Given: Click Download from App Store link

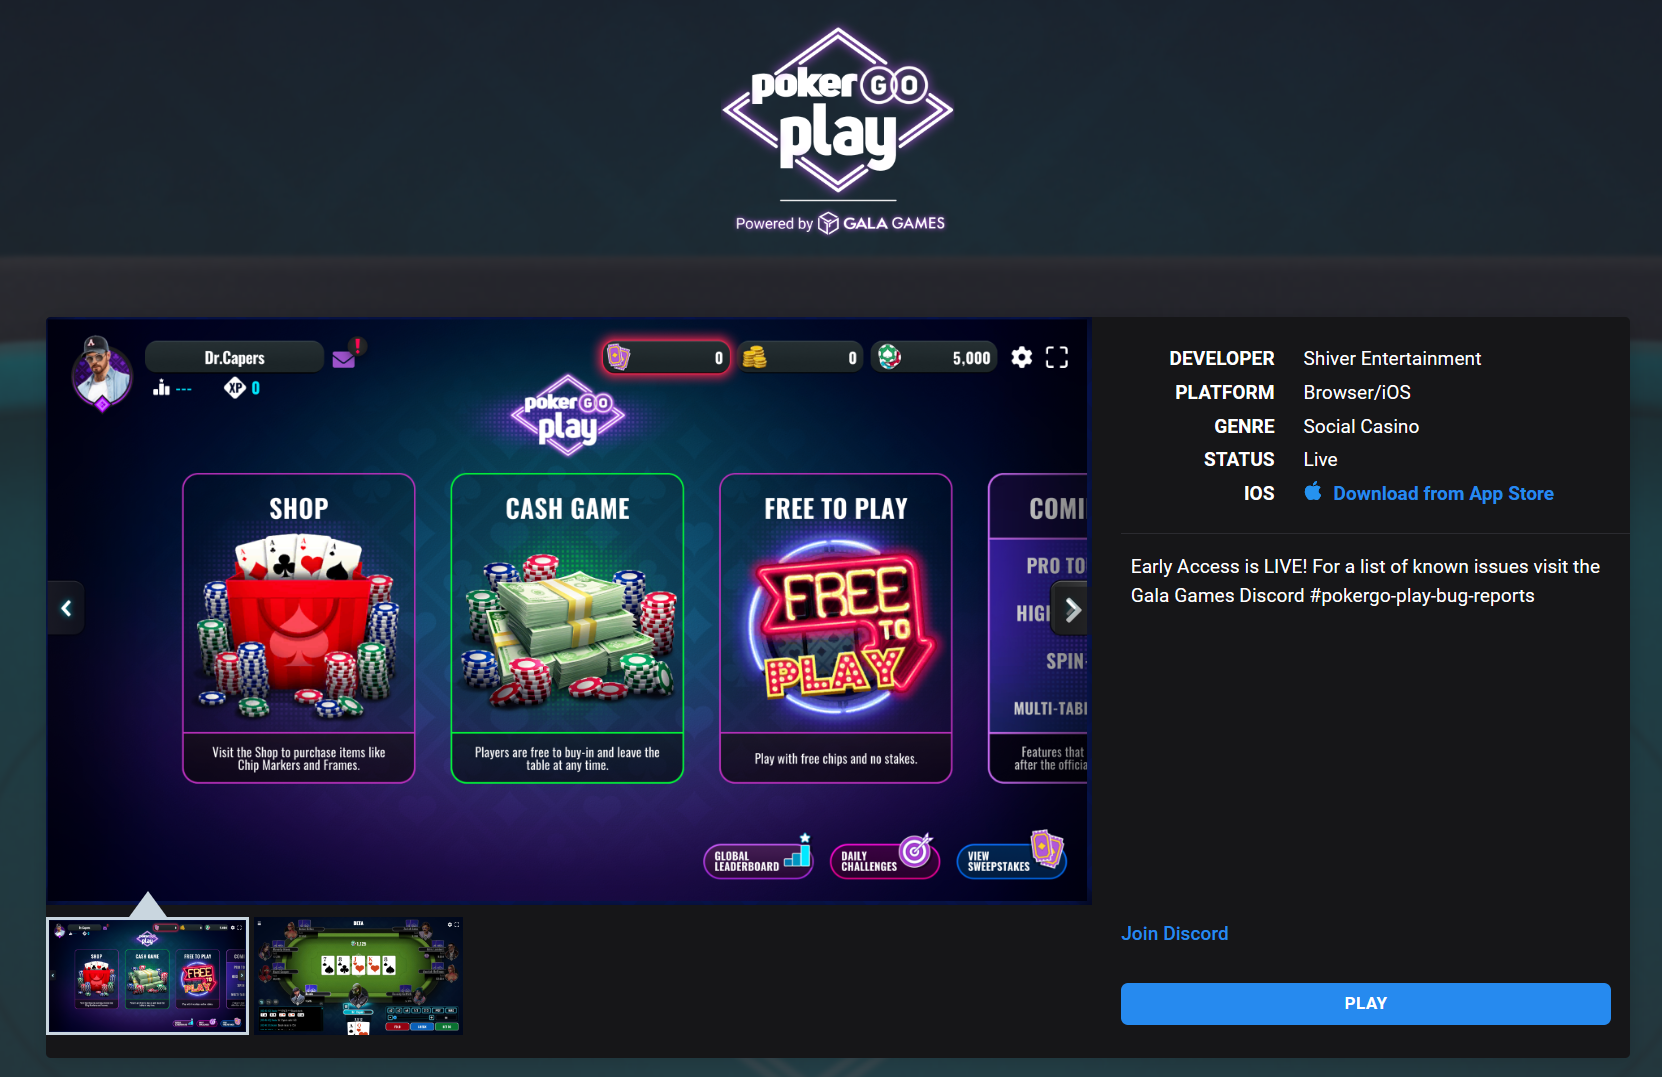Looking at the screenshot, I should (1443, 494).
